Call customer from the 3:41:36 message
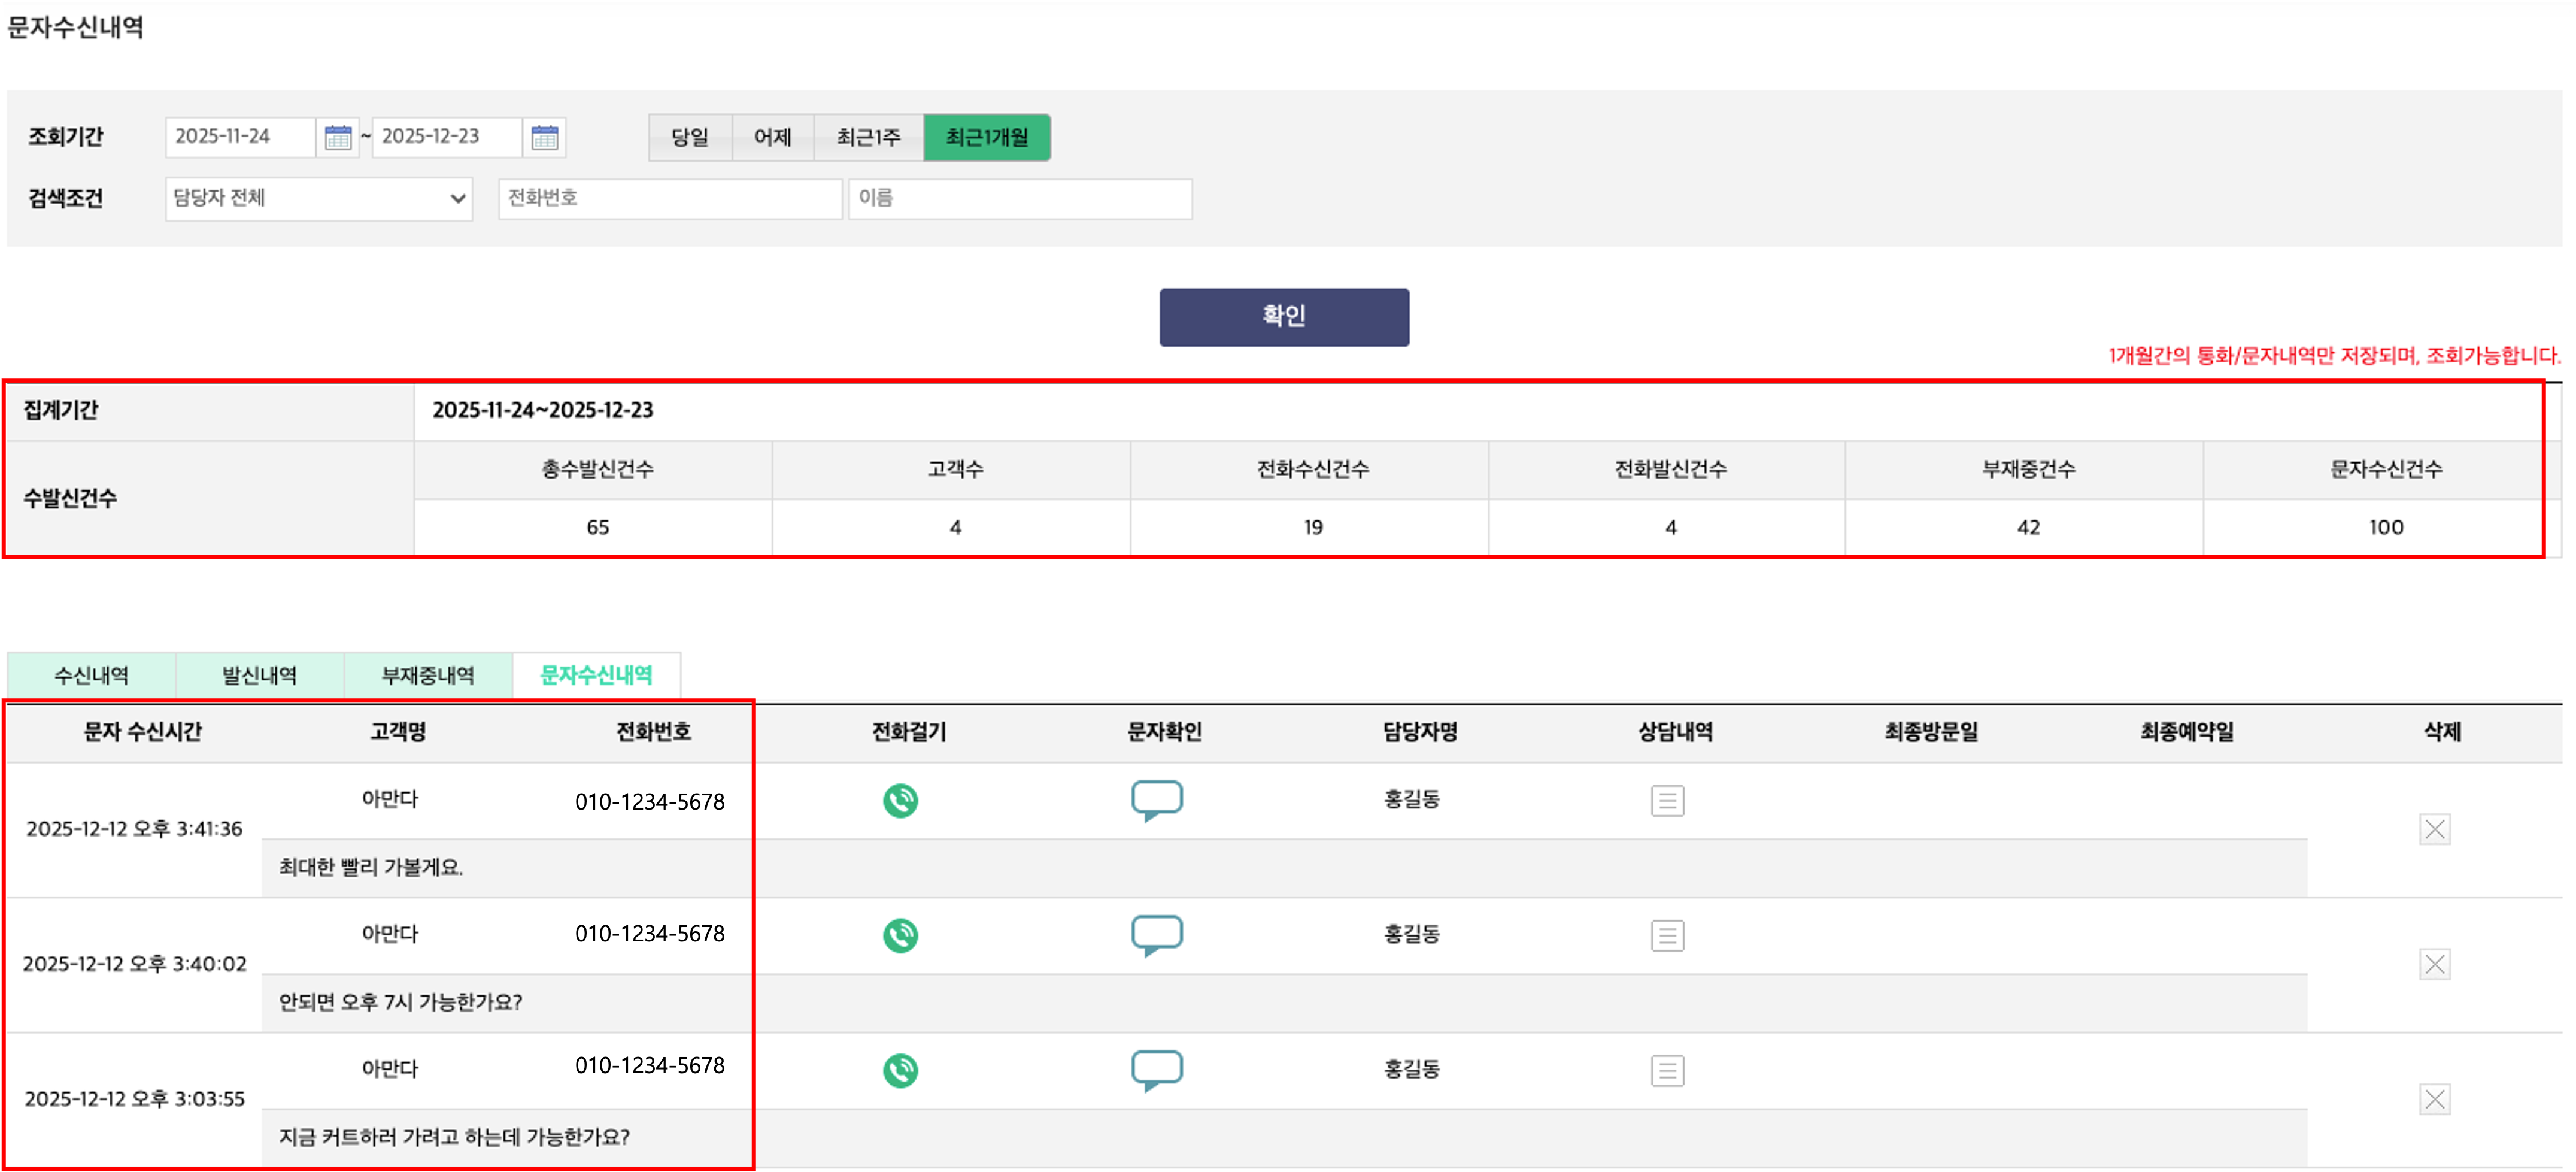Screen dimensions: 2576x1172 [x=900, y=800]
